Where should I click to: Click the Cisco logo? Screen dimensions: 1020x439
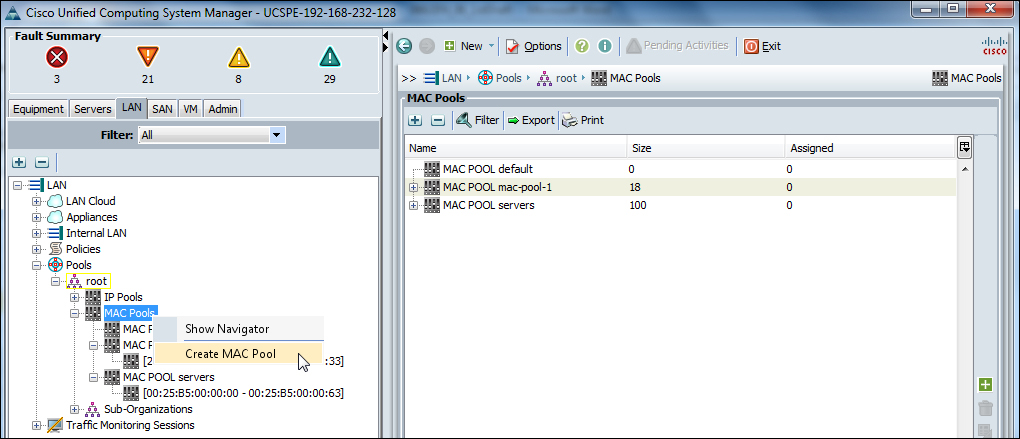[x=995, y=45]
